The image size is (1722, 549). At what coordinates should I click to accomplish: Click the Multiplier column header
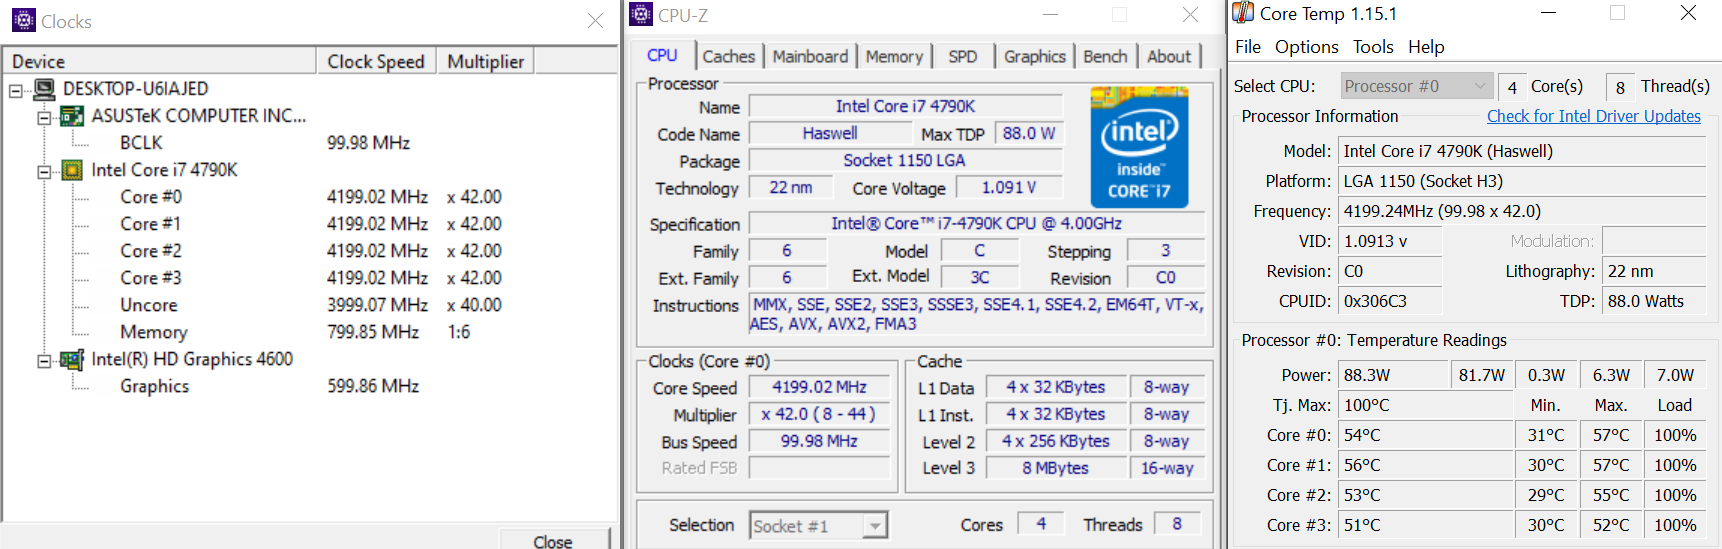tap(486, 61)
